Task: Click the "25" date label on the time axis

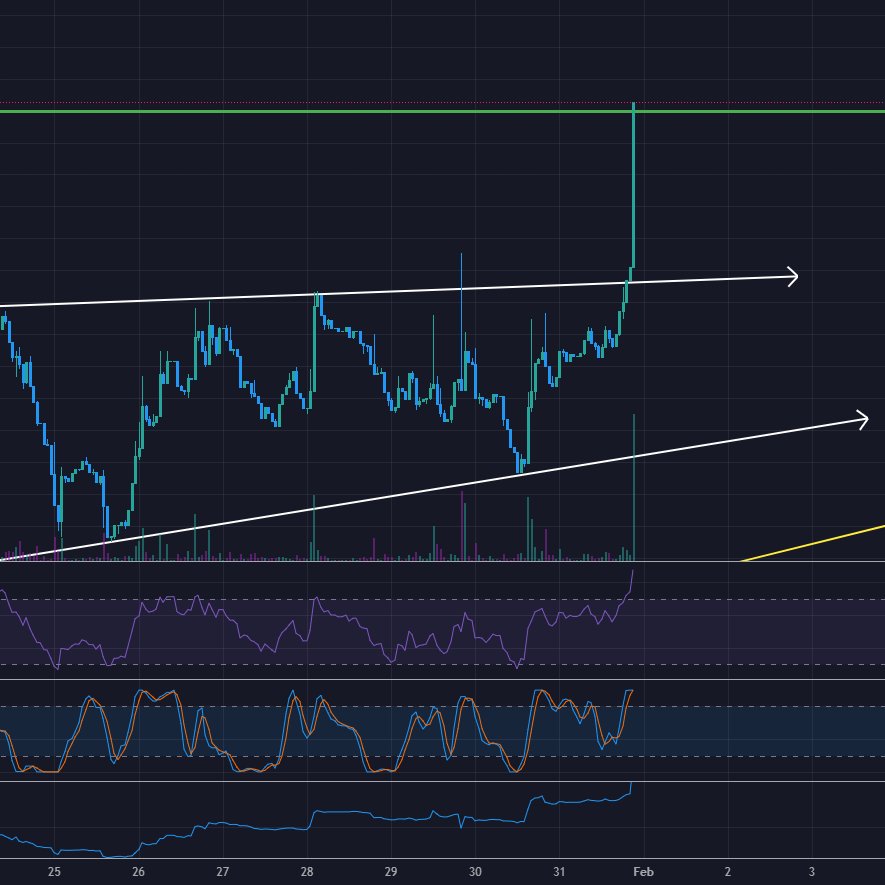Action: (54, 871)
